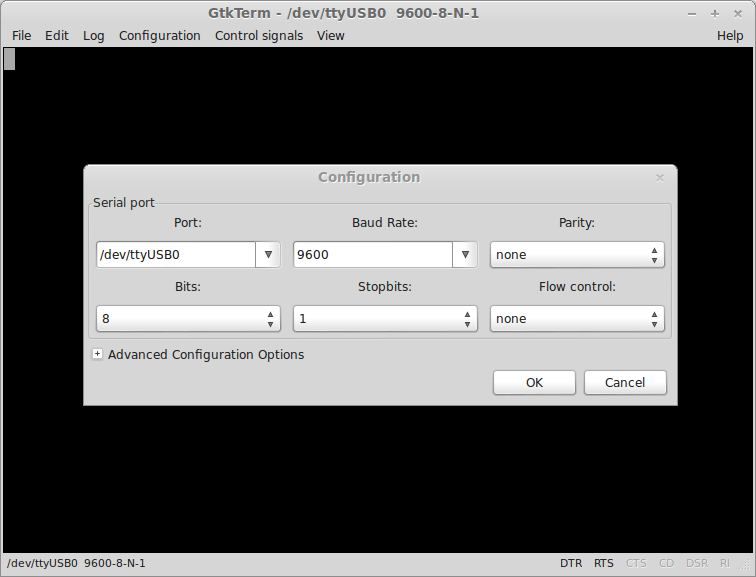This screenshot has height=577, width=756.
Task: Open the Configuration menu
Action: click(160, 36)
